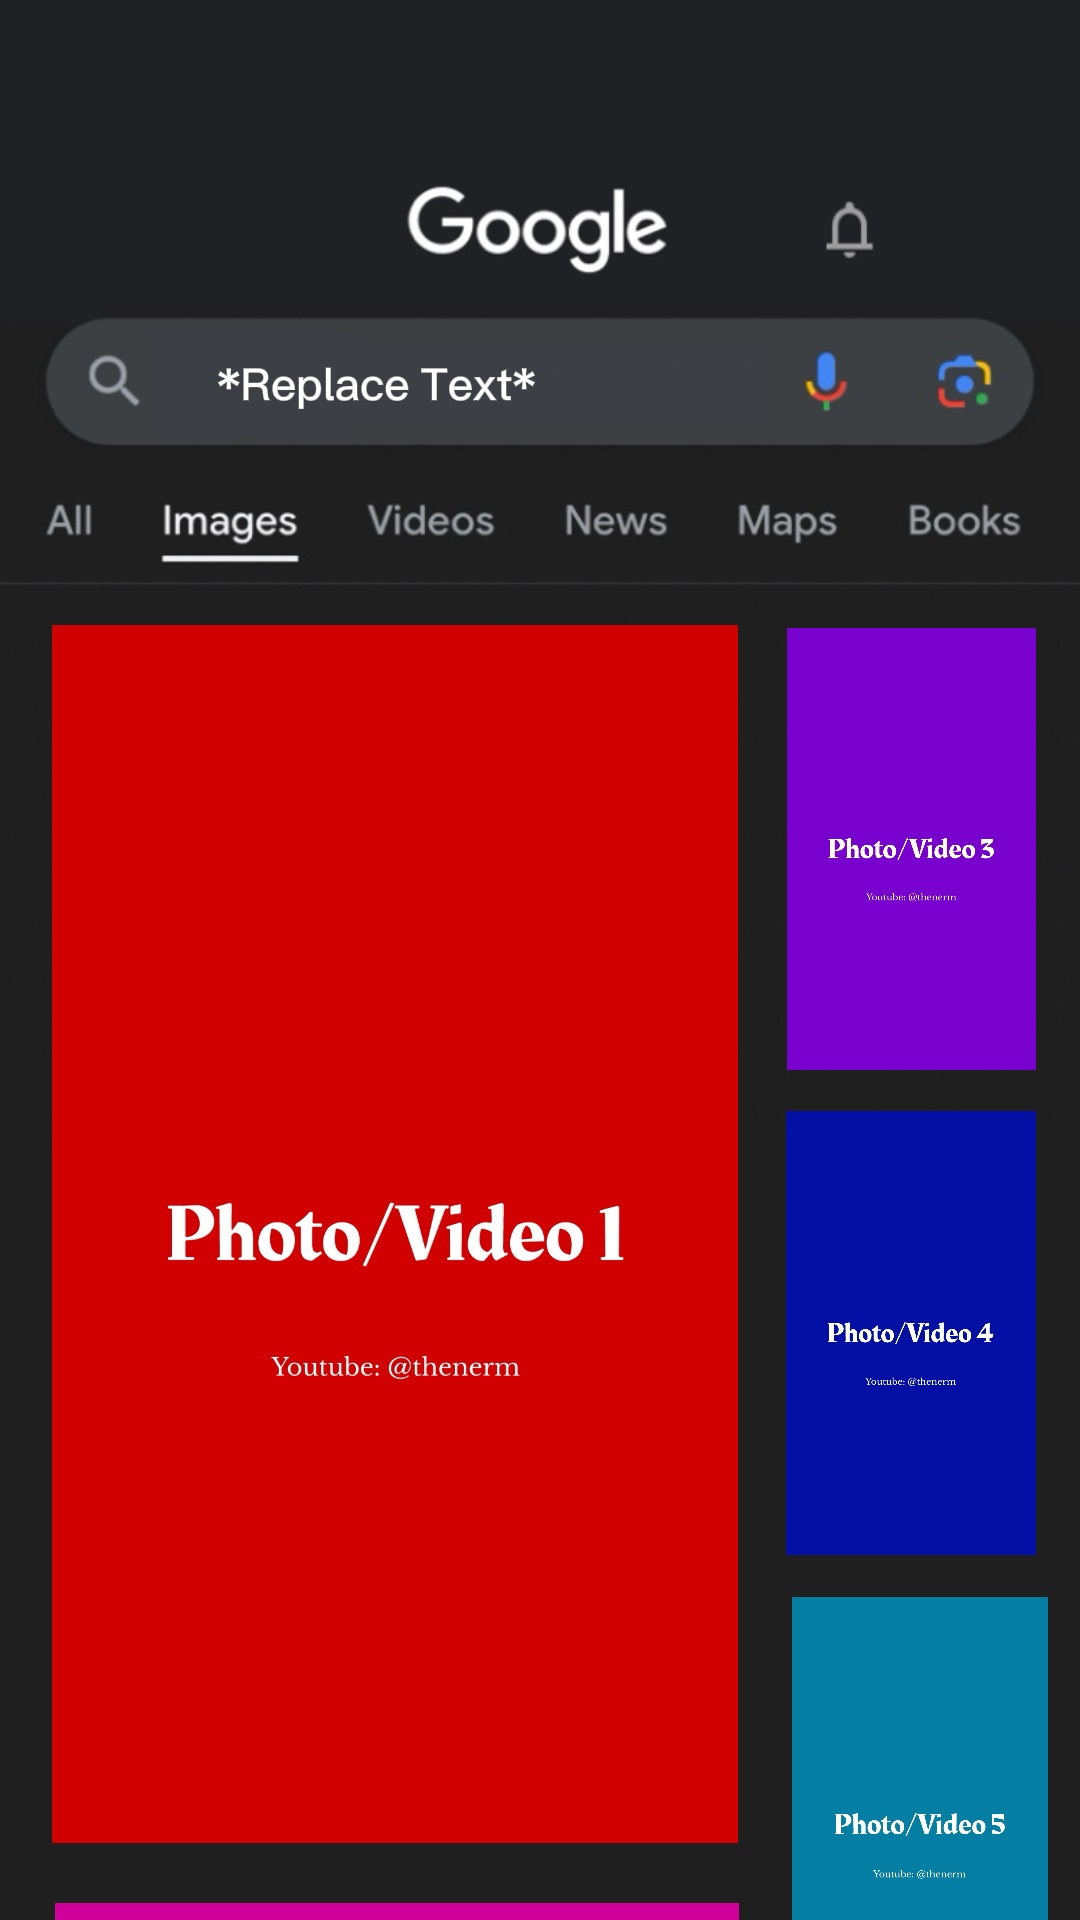Start voice search with the microphone
This screenshot has height=1920, width=1080.
pos(826,381)
